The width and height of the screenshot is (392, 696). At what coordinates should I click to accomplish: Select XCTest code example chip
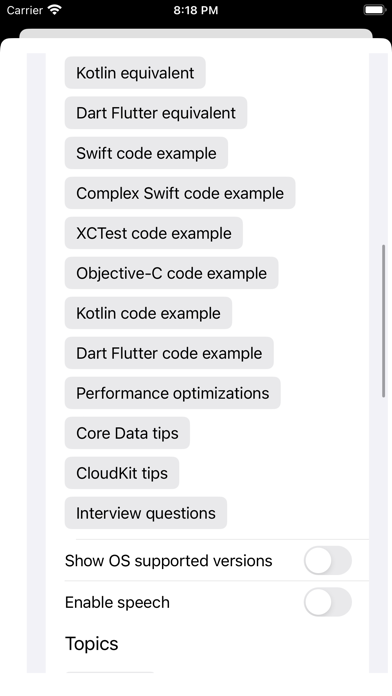click(x=154, y=233)
